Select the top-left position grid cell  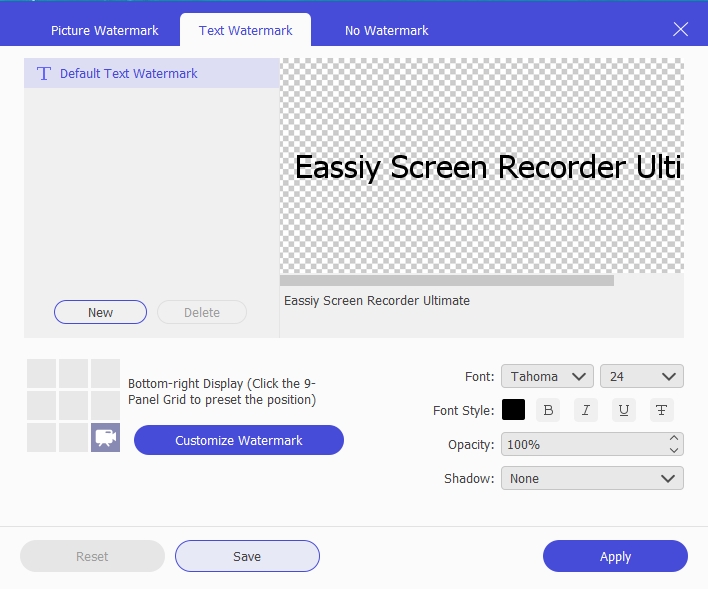click(x=42, y=374)
